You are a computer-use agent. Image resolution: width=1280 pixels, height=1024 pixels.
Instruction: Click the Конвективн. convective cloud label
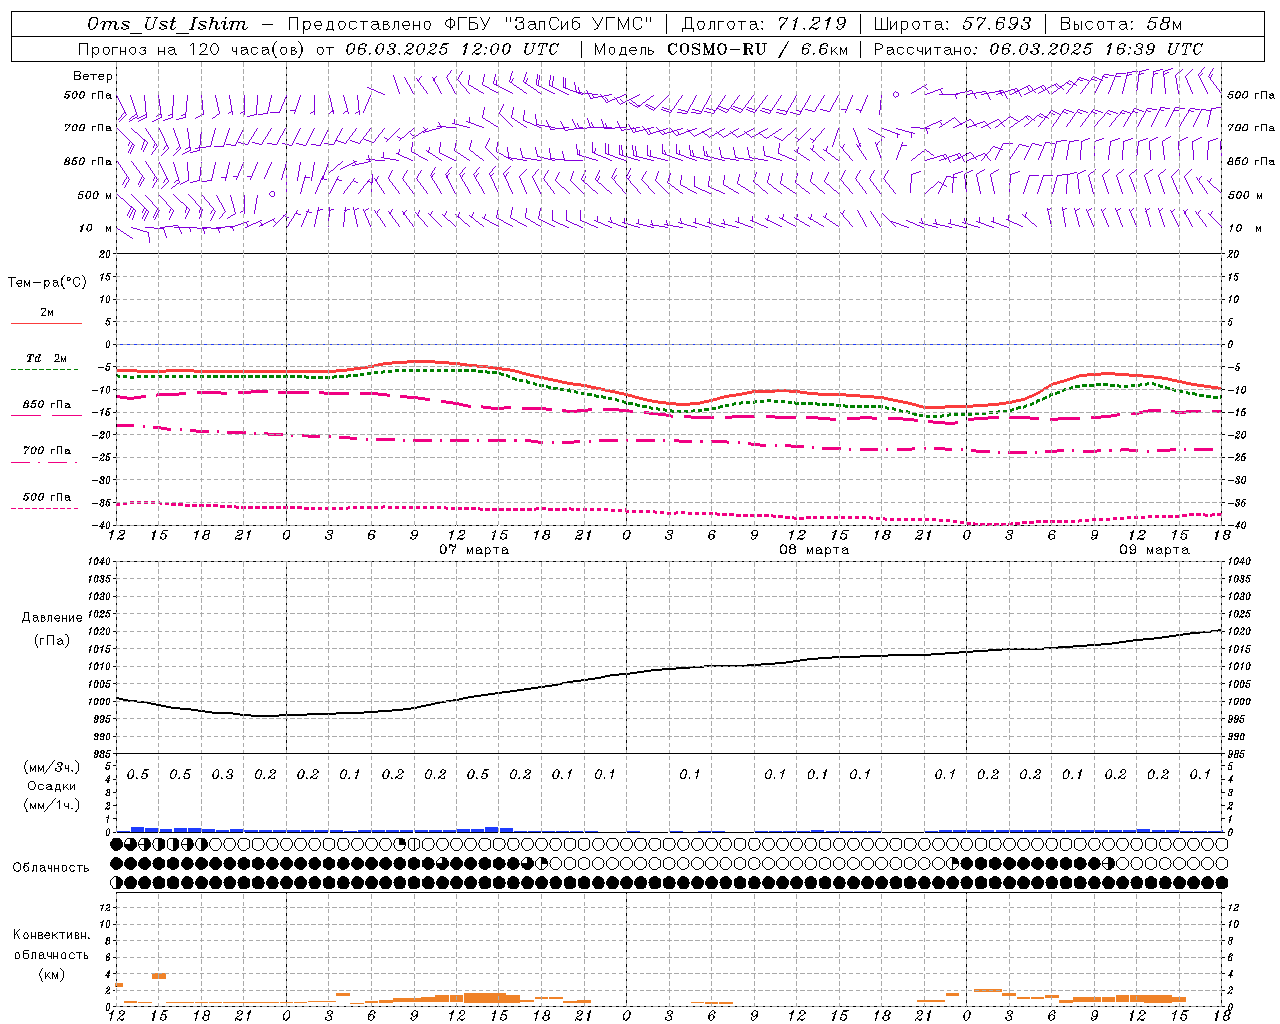coord(51,935)
